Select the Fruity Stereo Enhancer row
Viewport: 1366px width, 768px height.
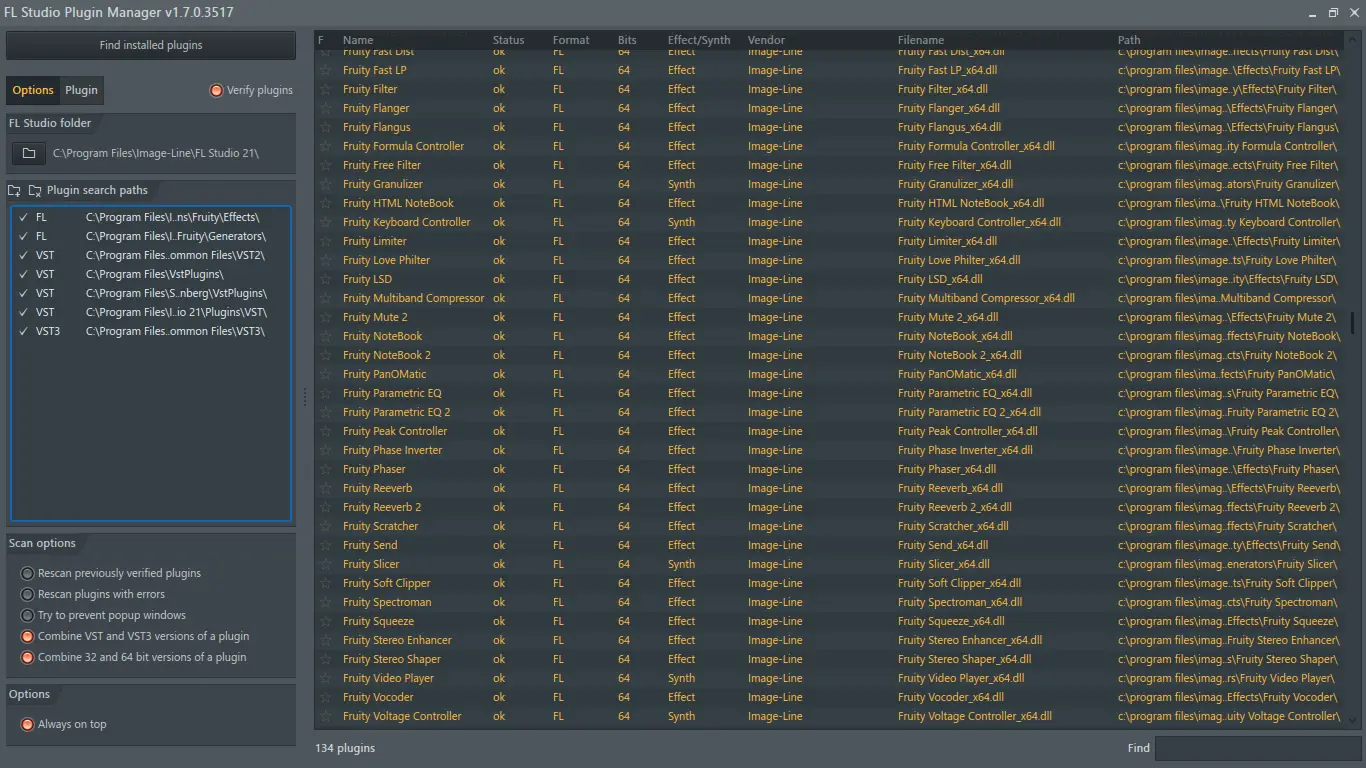coord(830,640)
